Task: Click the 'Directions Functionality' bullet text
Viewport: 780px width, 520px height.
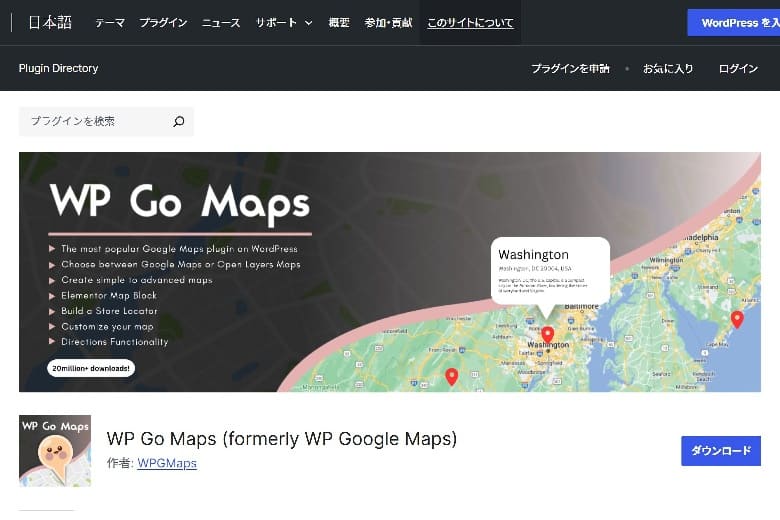Action: pyautogui.click(x=114, y=342)
